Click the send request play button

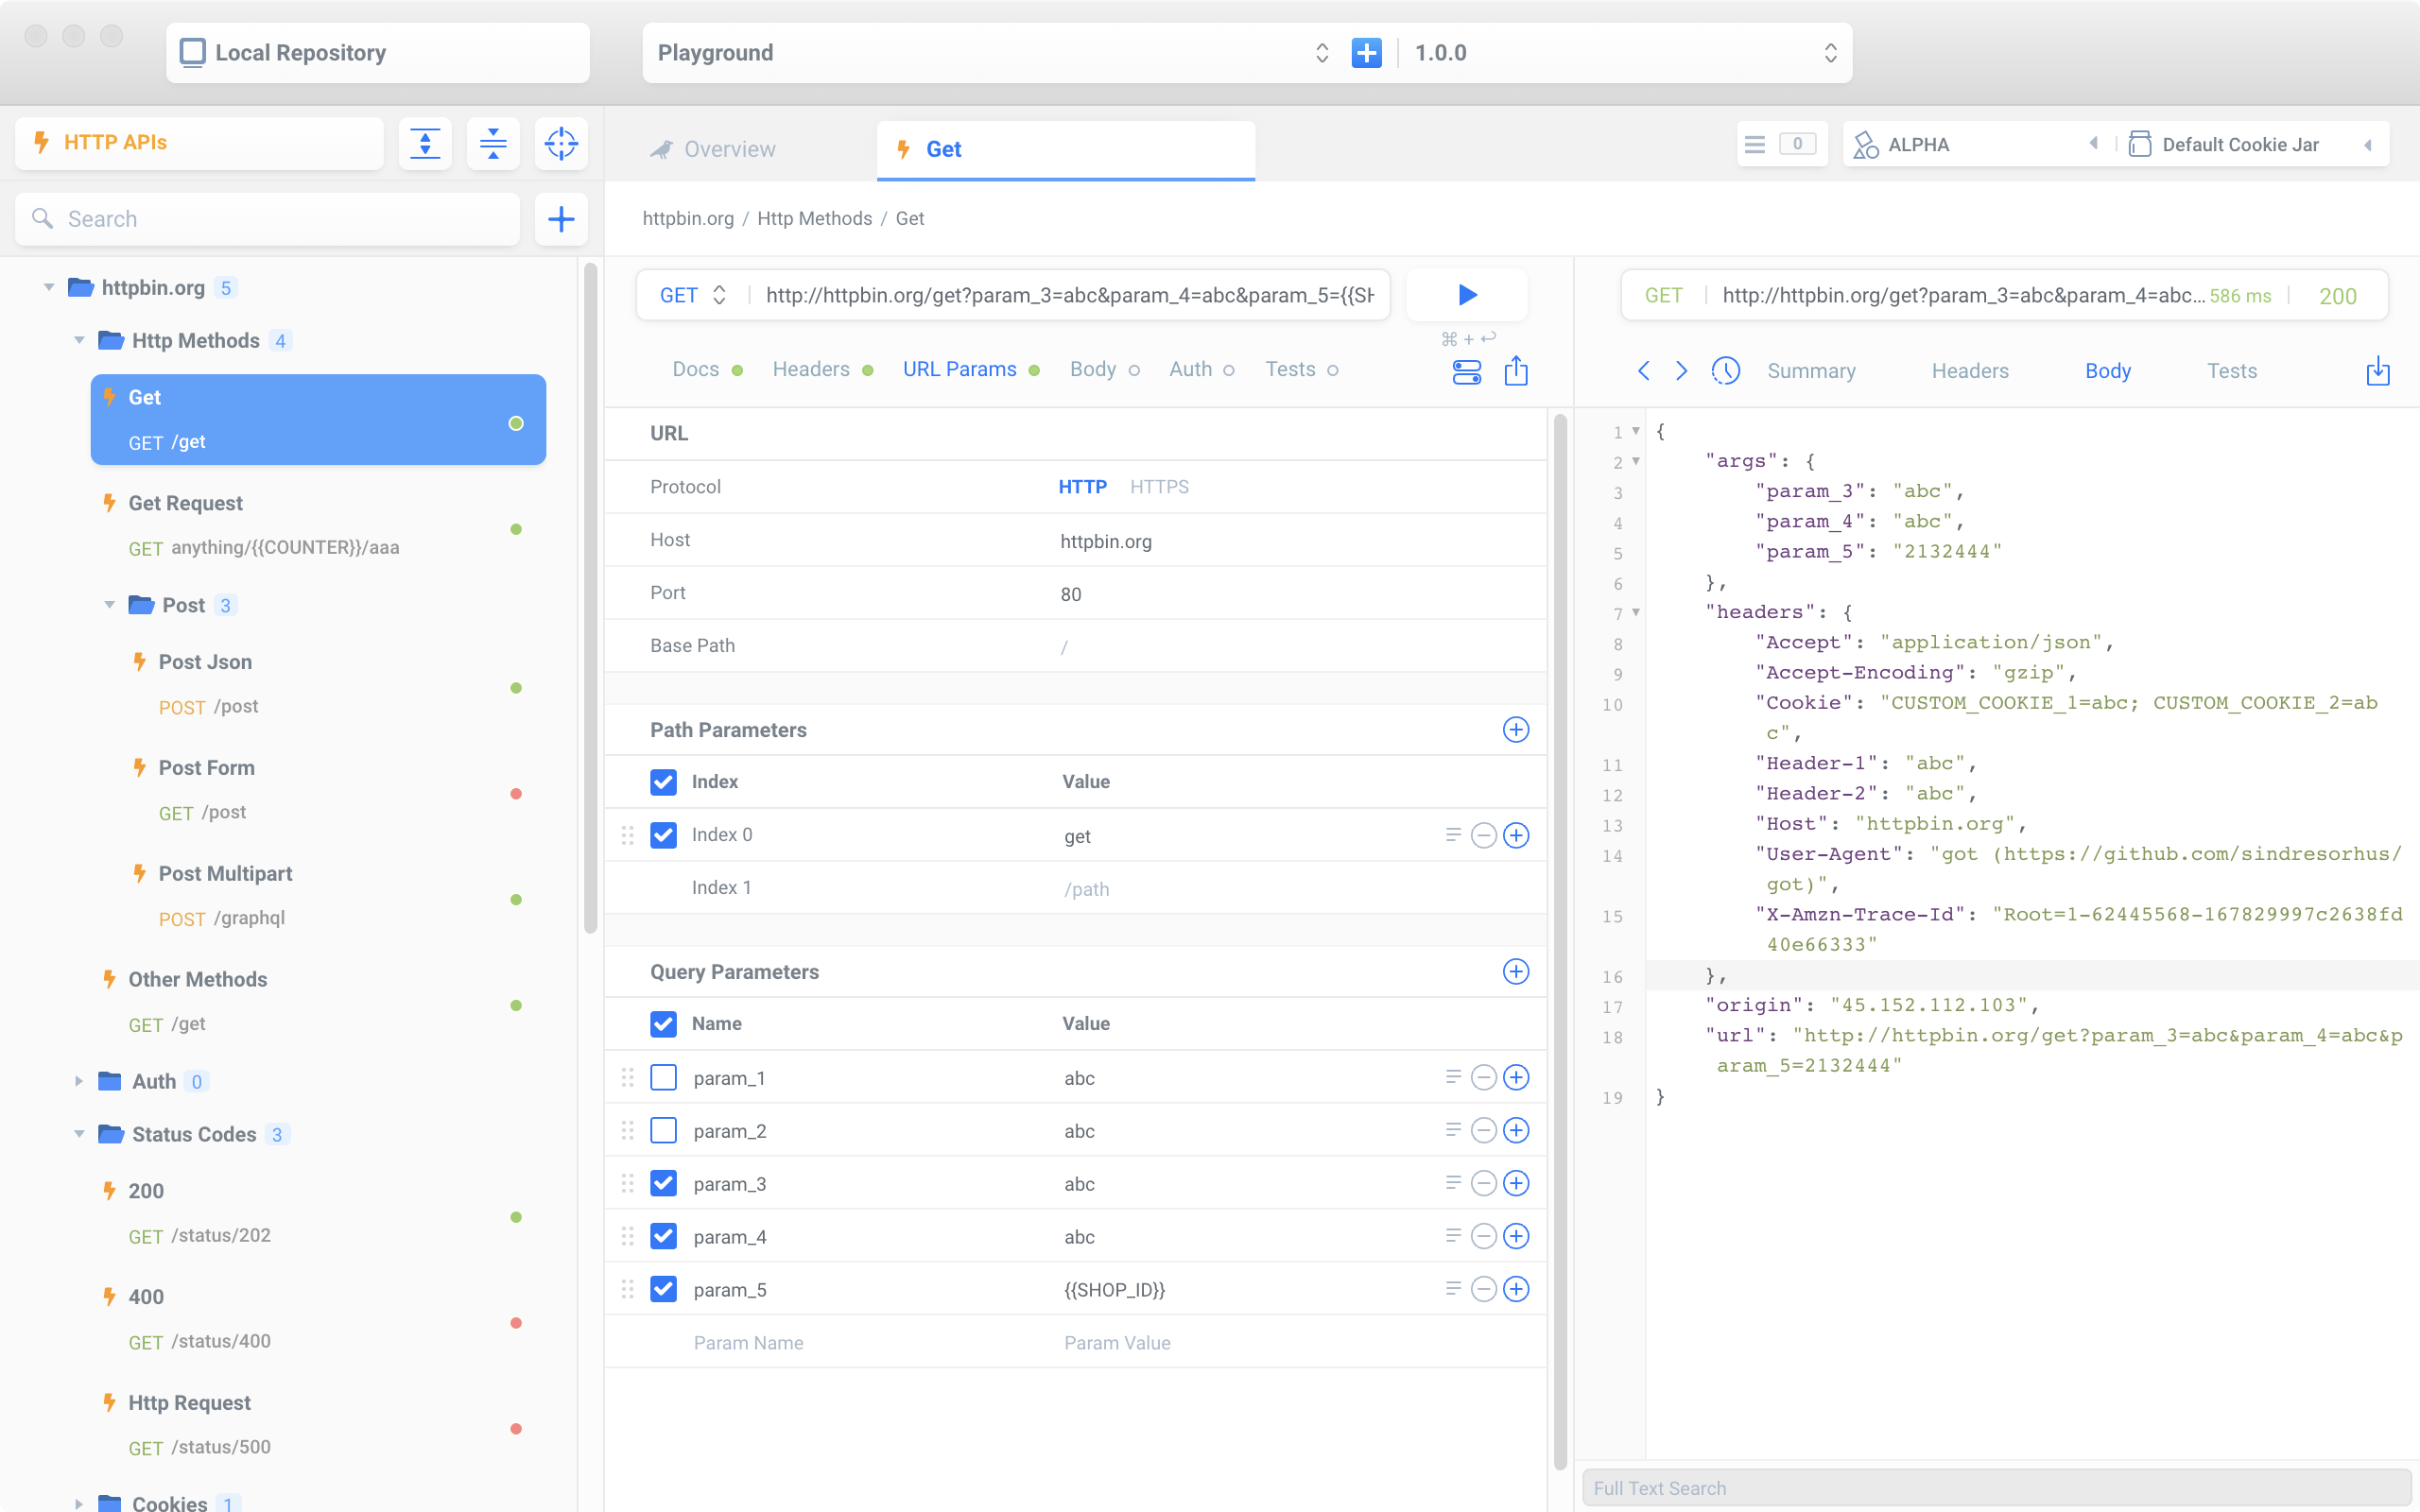[1466, 295]
